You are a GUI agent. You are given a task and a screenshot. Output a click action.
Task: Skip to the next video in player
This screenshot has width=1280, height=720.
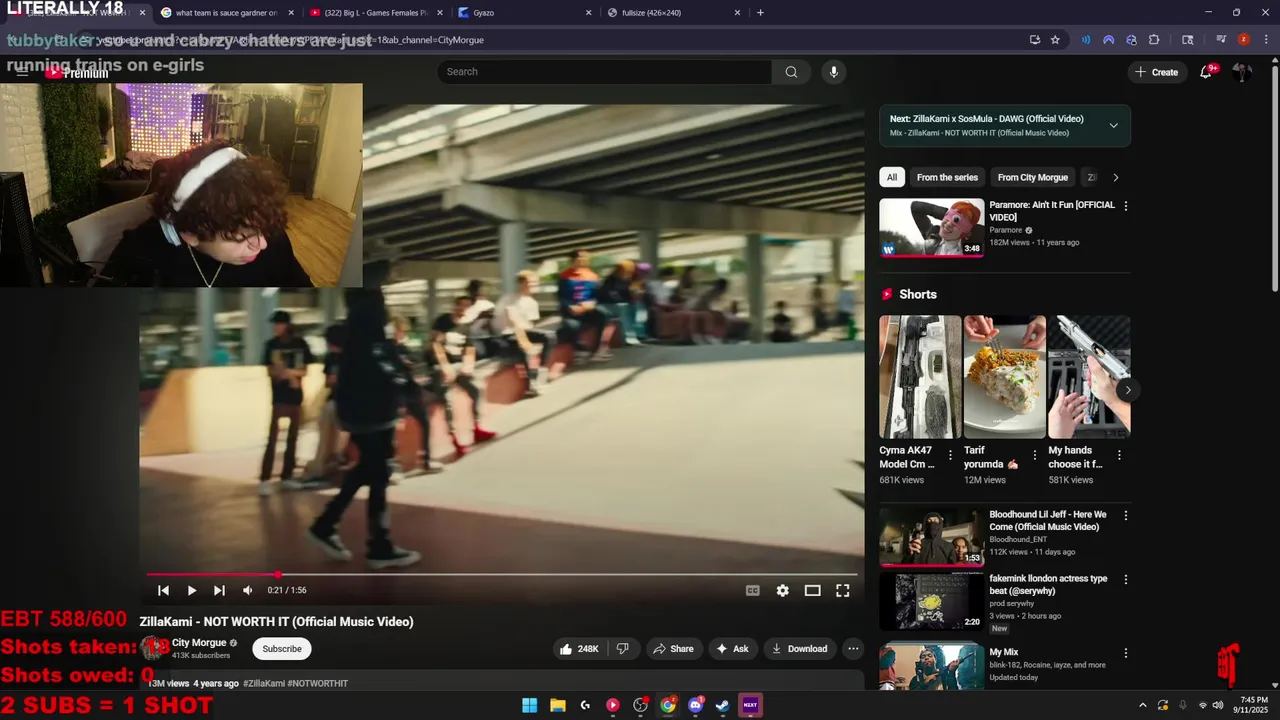coord(219,590)
